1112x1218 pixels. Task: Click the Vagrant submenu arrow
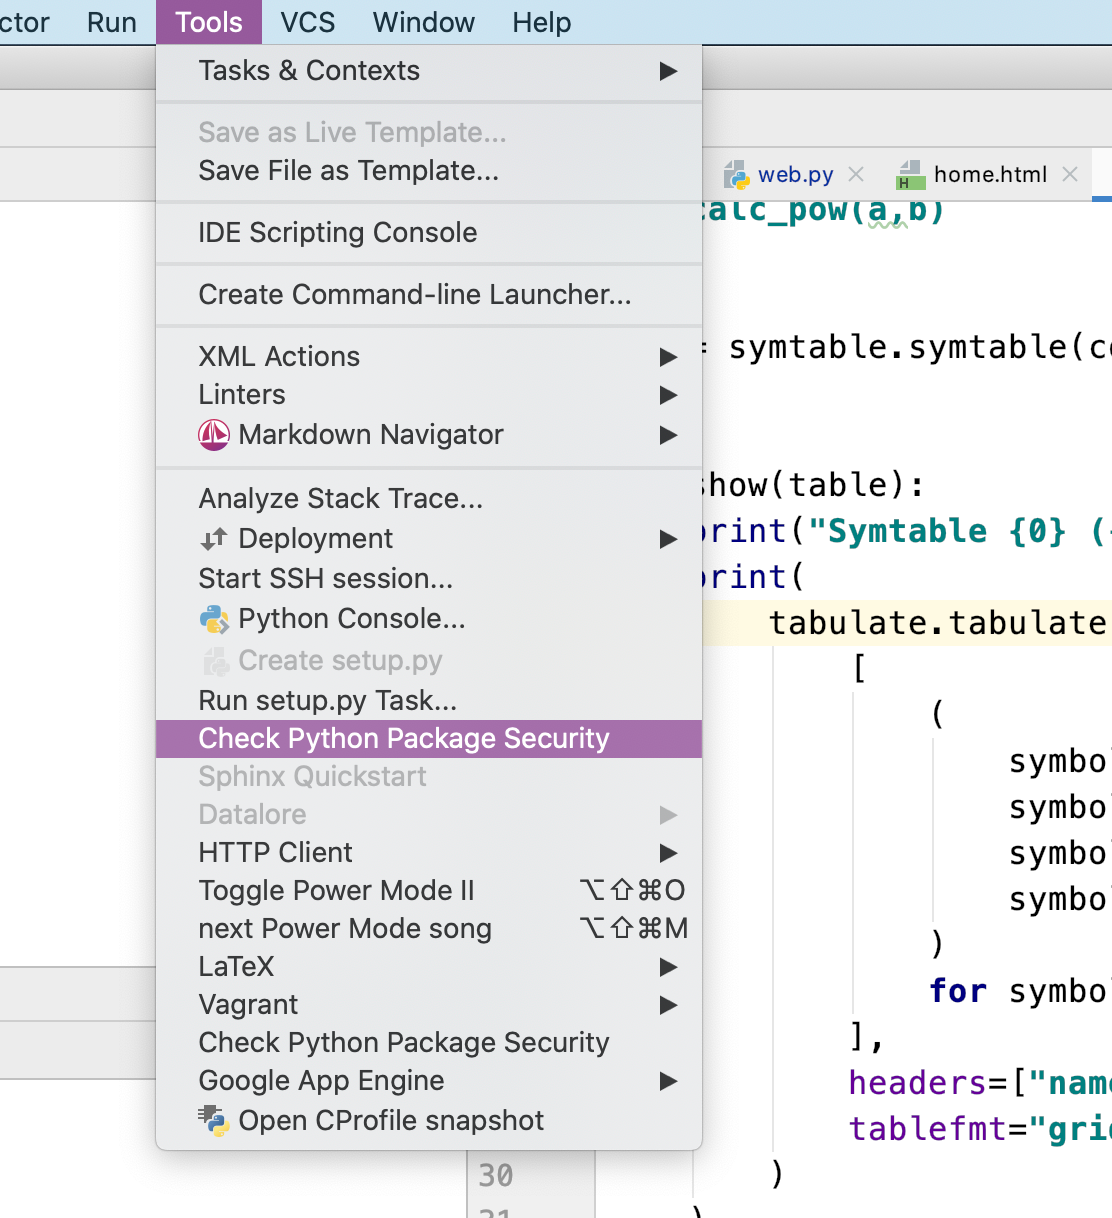[668, 1005]
